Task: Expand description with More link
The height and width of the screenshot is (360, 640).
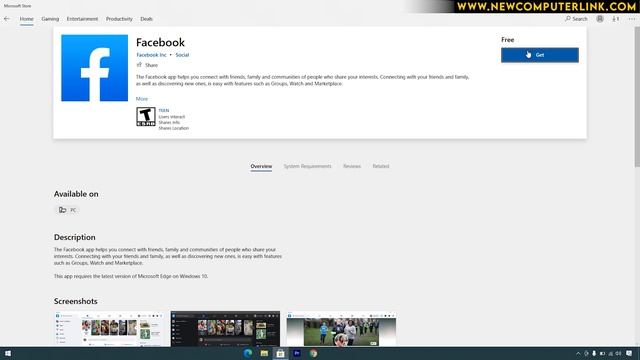Action: point(142,99)
